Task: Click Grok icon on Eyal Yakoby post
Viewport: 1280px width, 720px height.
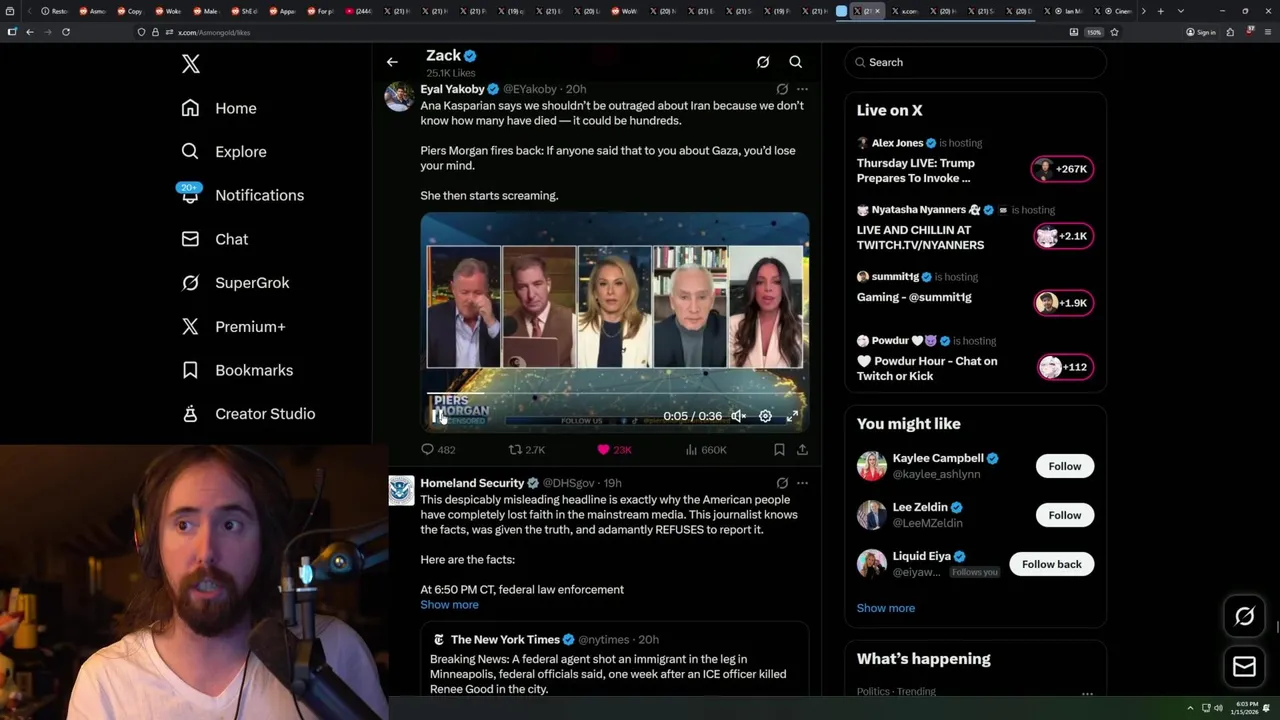Action: (782, 89)
